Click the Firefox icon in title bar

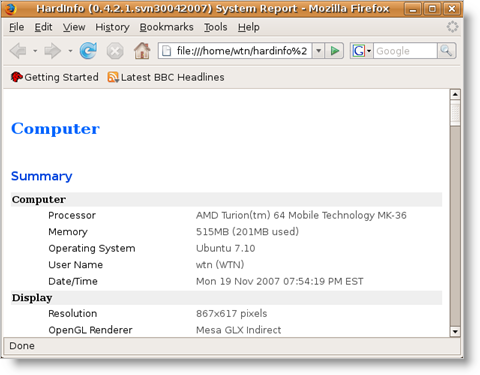coord(10,8)
